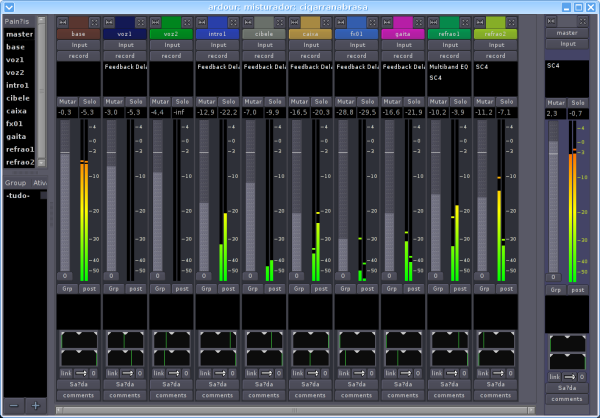
Task: Click the gain value field showing -12.9
Action: [x=206, y=113]
